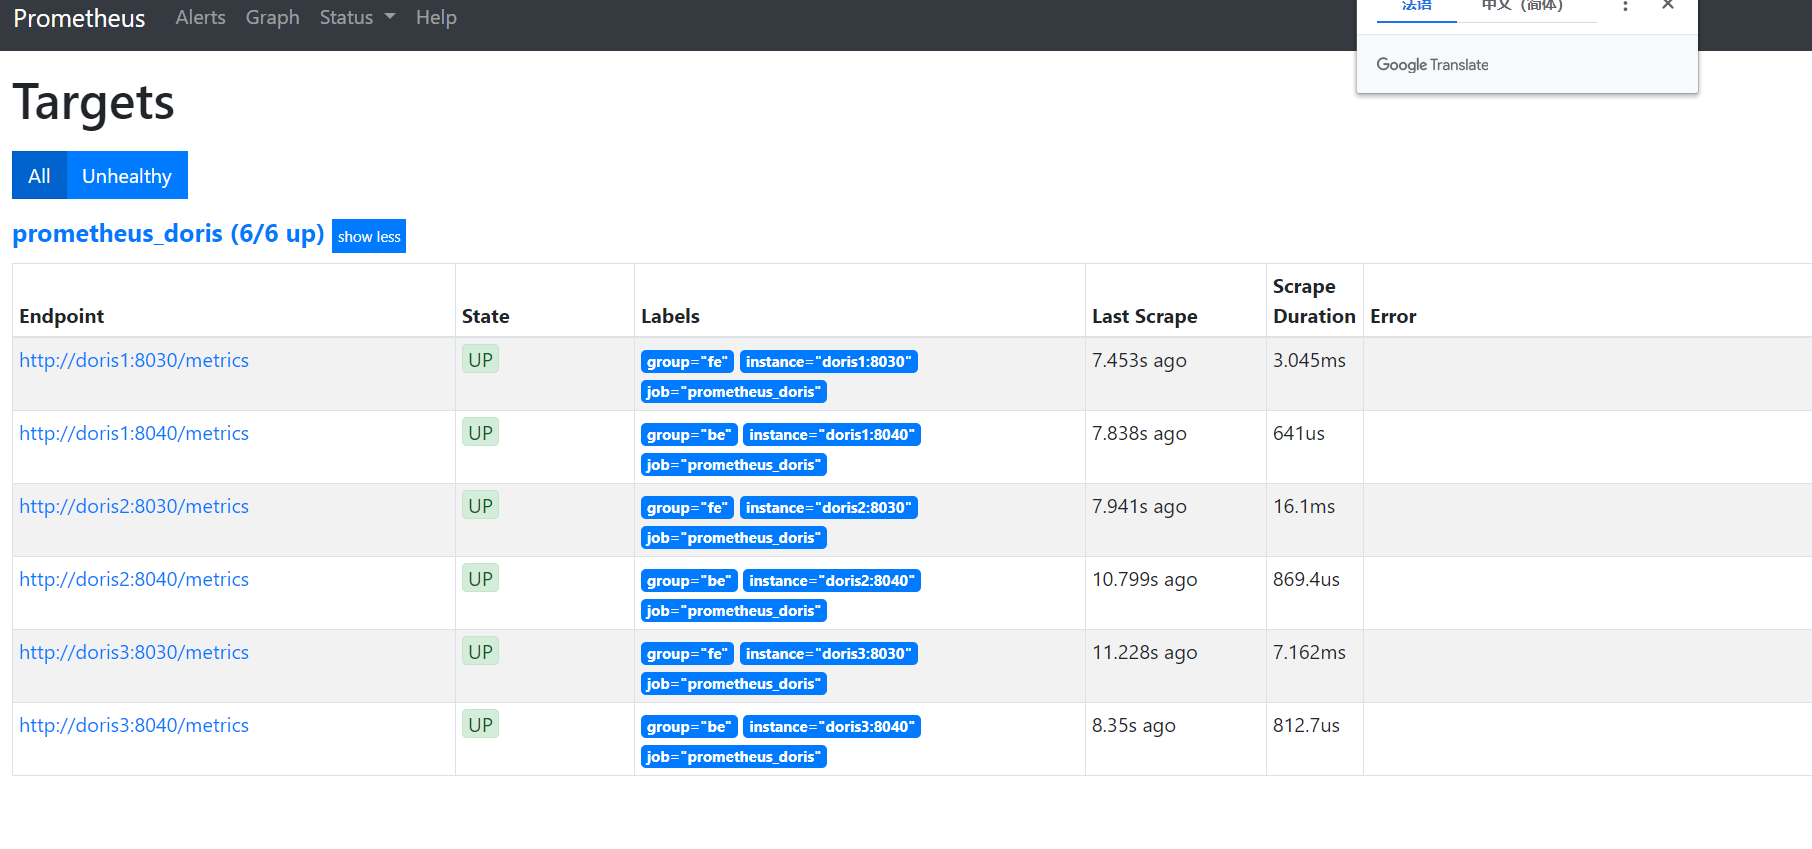Show All targets
Screen dimensions: 1812x849
(x=39, y=176)
